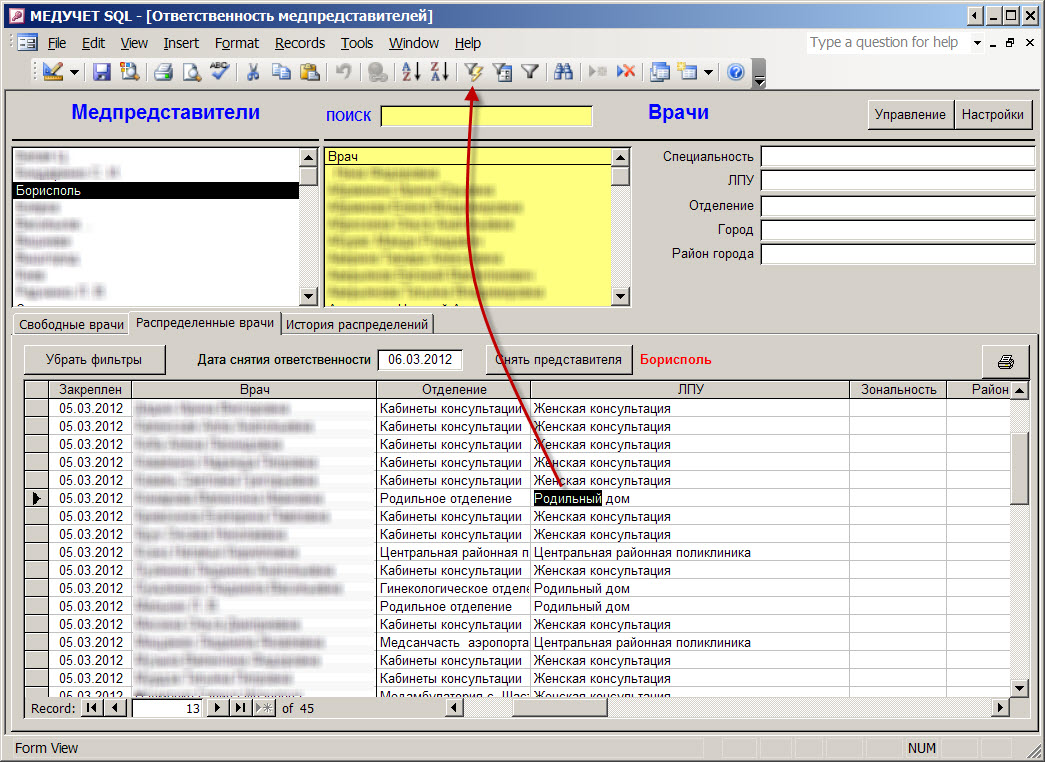Go to first record navigation button

pyautogui.click(x=91, y=708)
